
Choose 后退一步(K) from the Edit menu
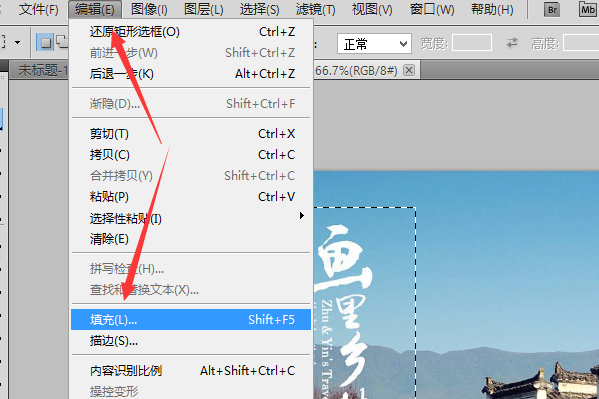point(191,73)
